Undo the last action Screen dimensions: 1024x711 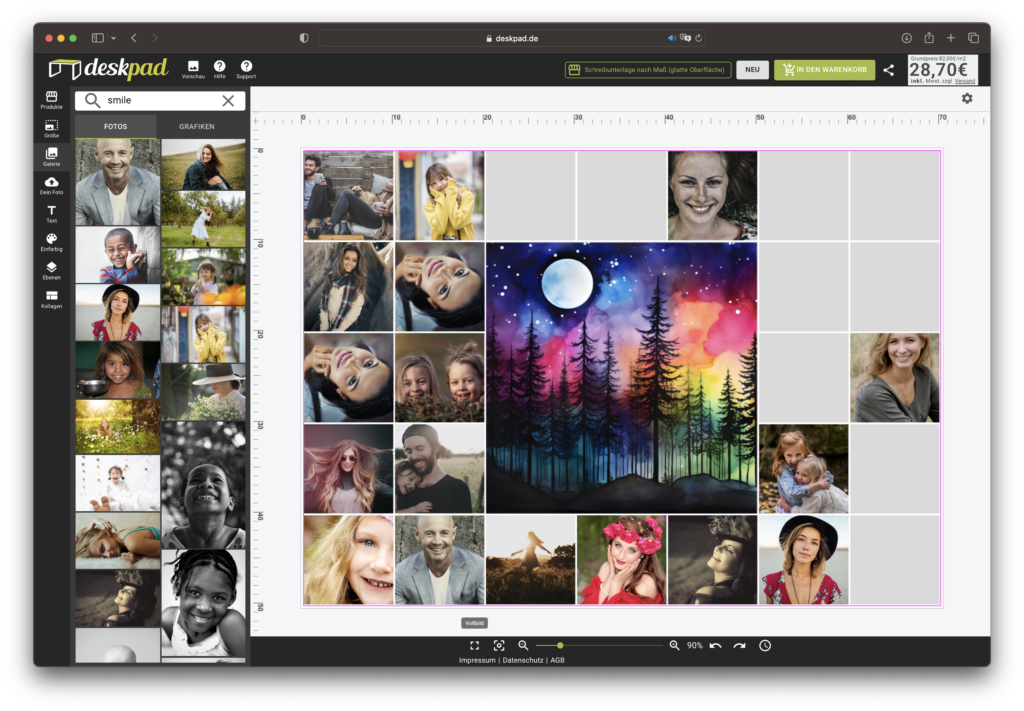coord(715,646)
